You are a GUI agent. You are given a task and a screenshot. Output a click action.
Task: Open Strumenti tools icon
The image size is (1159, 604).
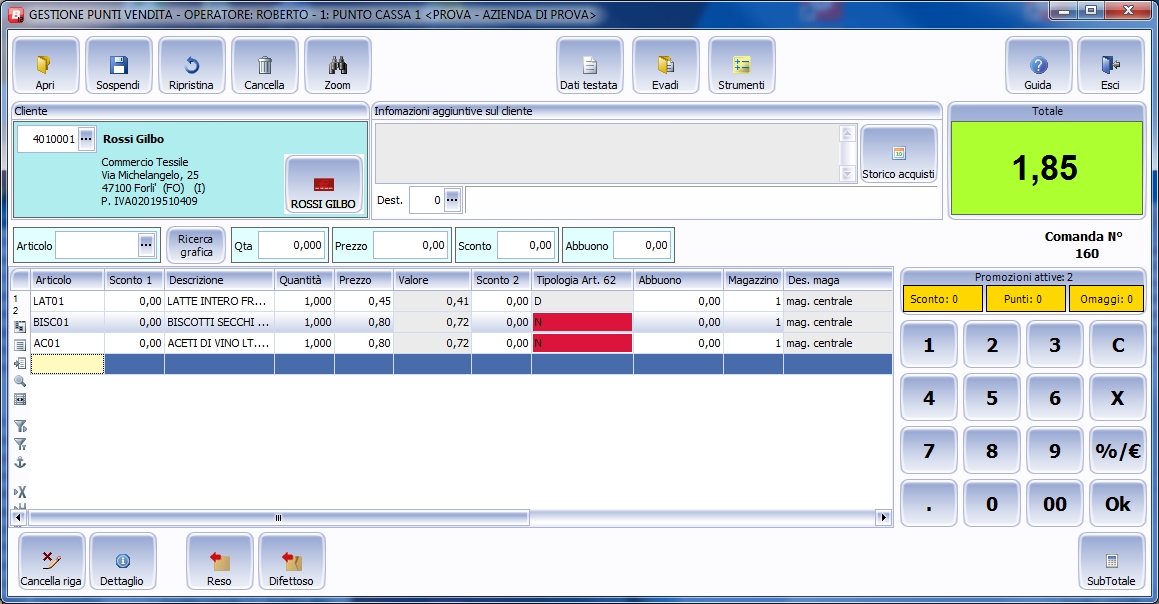[741, 66]
